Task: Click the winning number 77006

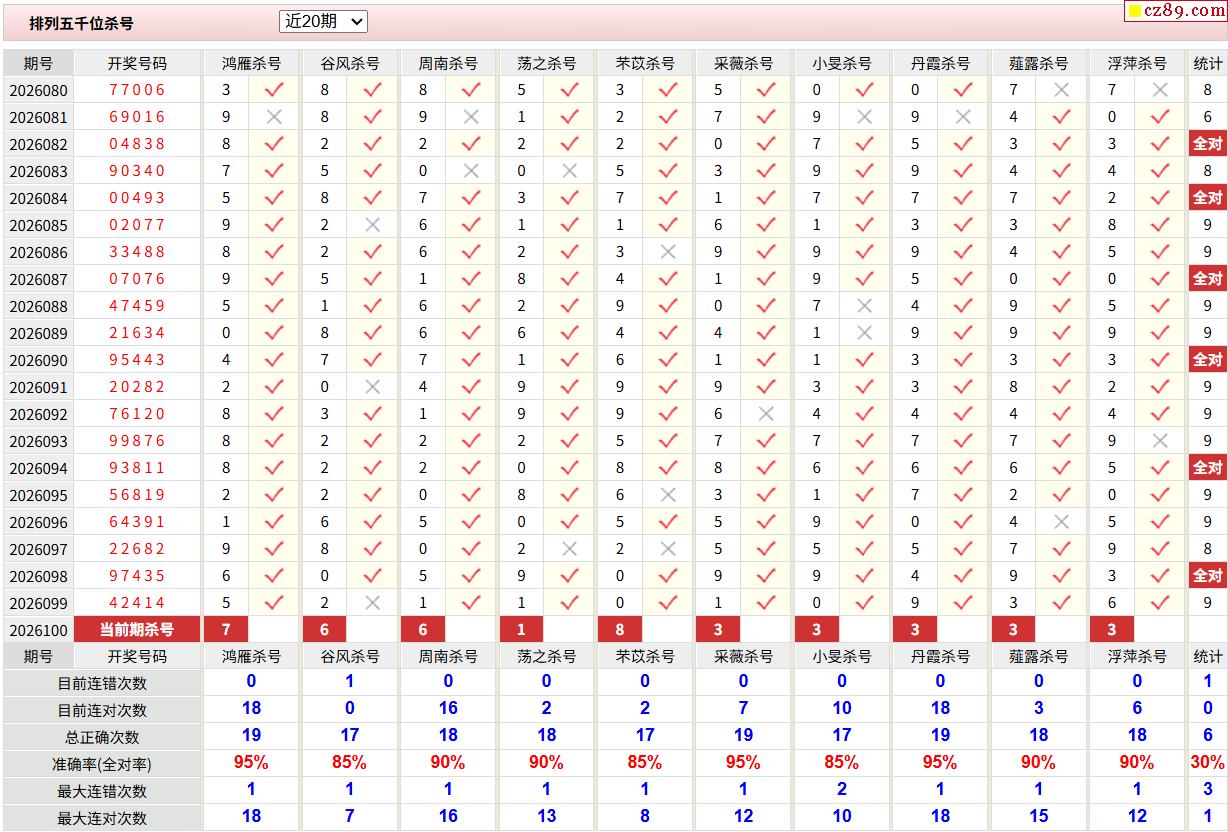Action: (x=137, y=90)
